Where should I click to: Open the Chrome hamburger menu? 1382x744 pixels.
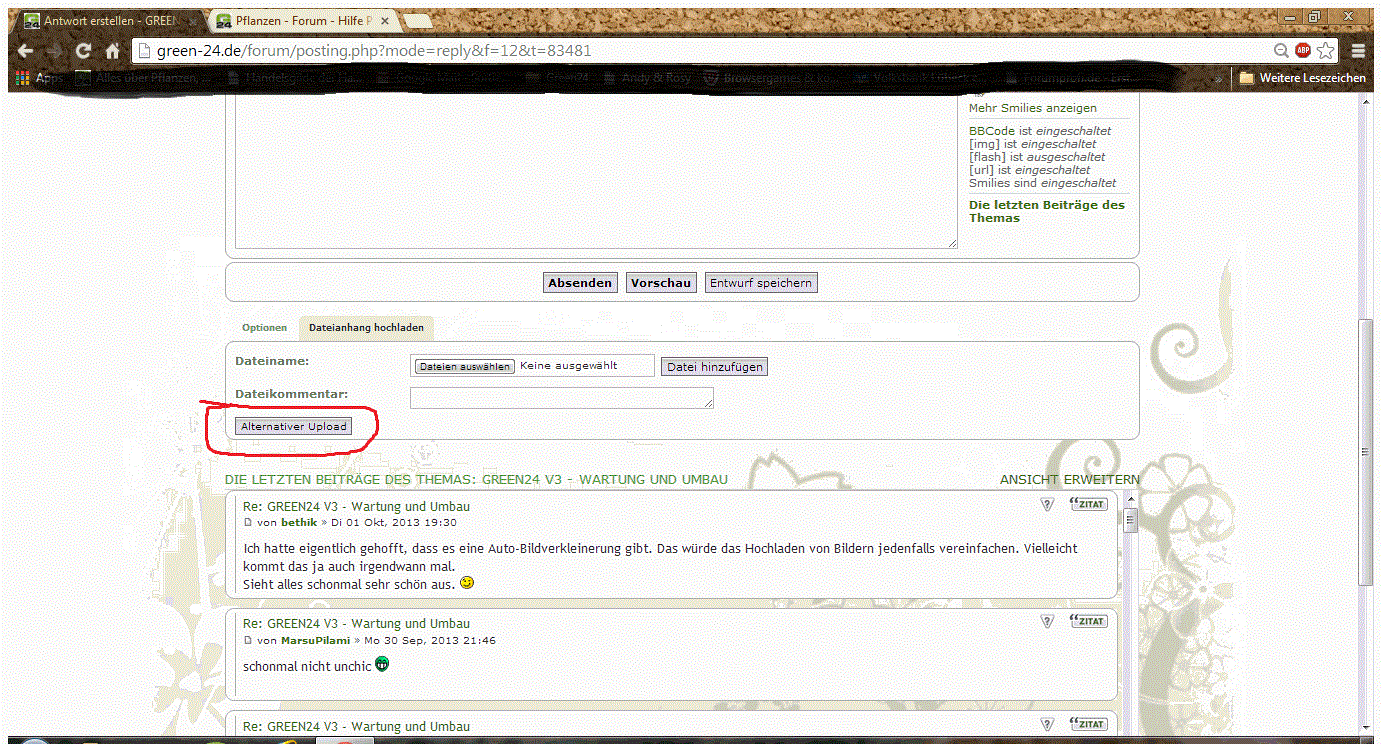click(x=1358, y=50)
